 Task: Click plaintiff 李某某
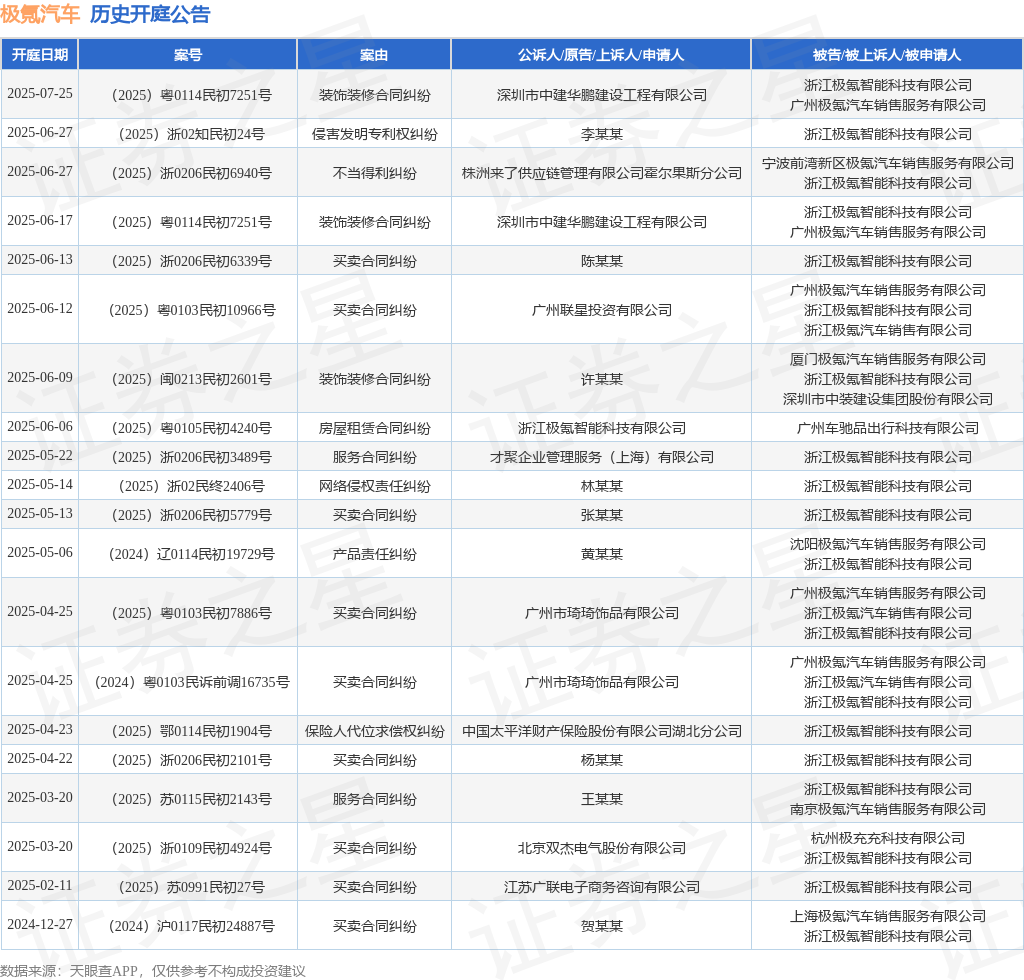pyautogui.click(x=601, y=134)
